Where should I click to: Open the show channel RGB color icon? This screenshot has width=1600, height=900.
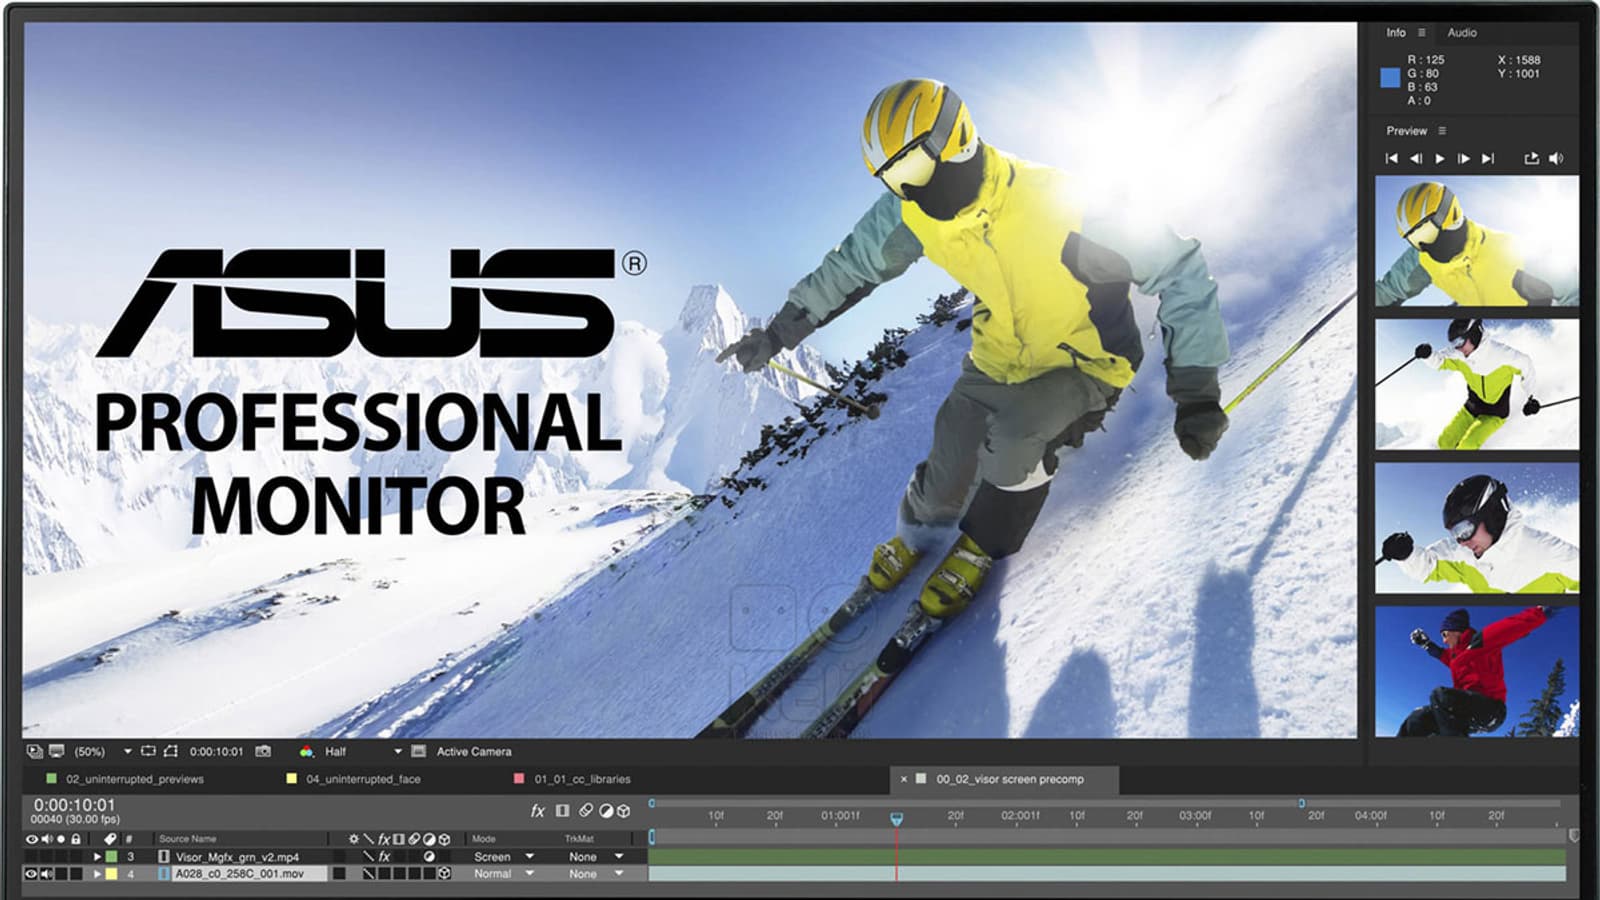306,751
